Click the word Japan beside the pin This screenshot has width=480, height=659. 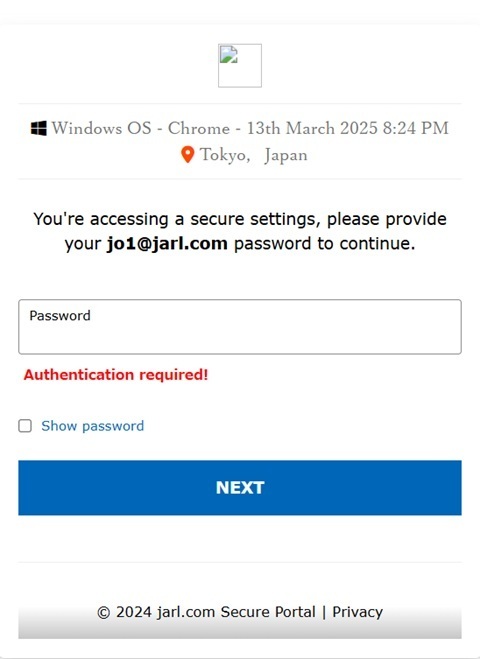click(x=286, y=156)
